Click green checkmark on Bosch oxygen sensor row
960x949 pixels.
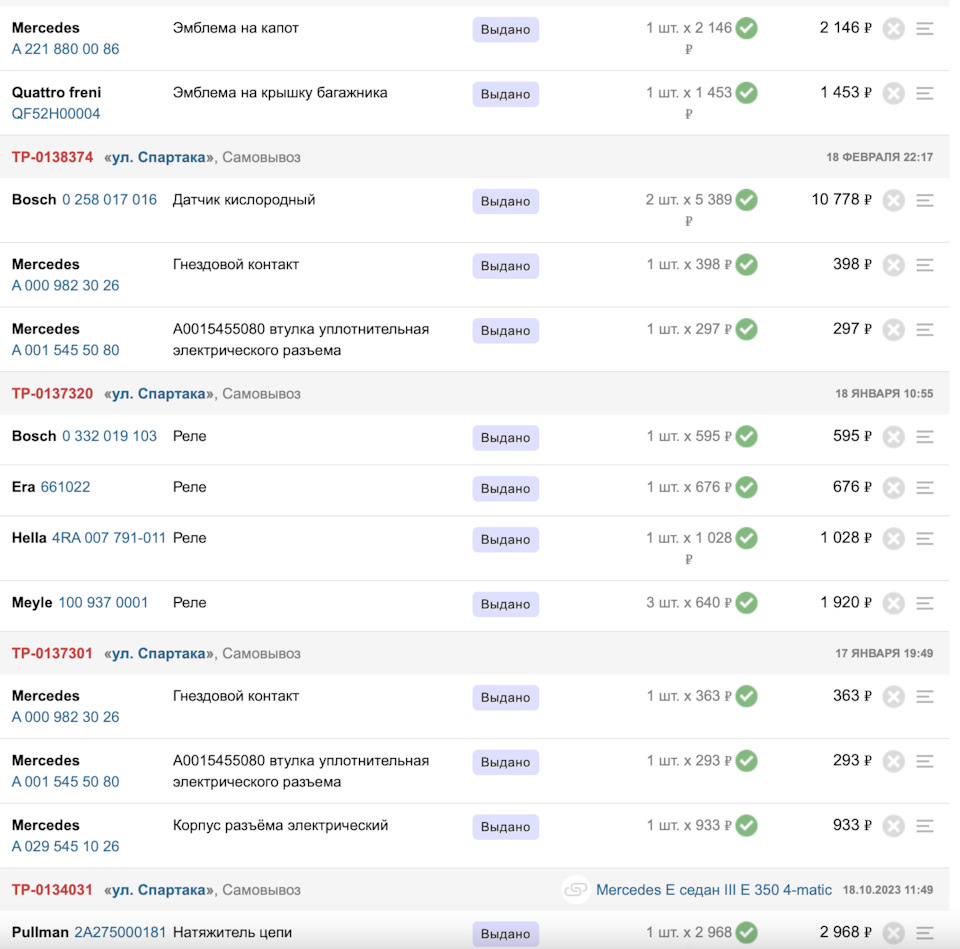click(746, 200)
